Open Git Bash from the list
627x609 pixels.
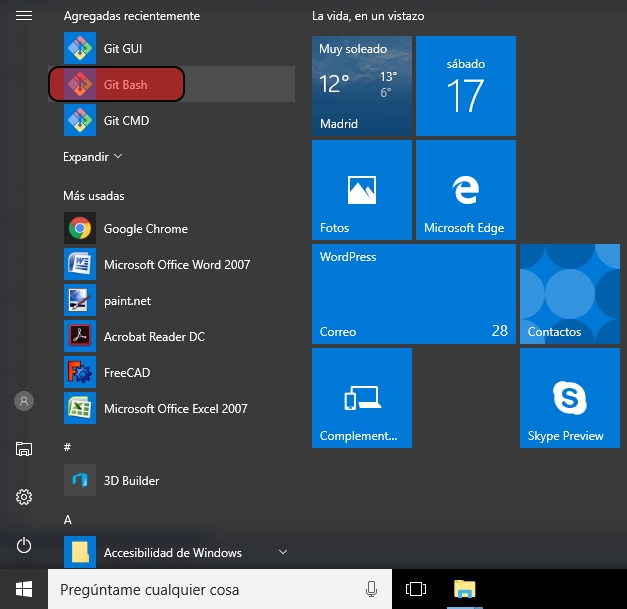click(171, 84)
